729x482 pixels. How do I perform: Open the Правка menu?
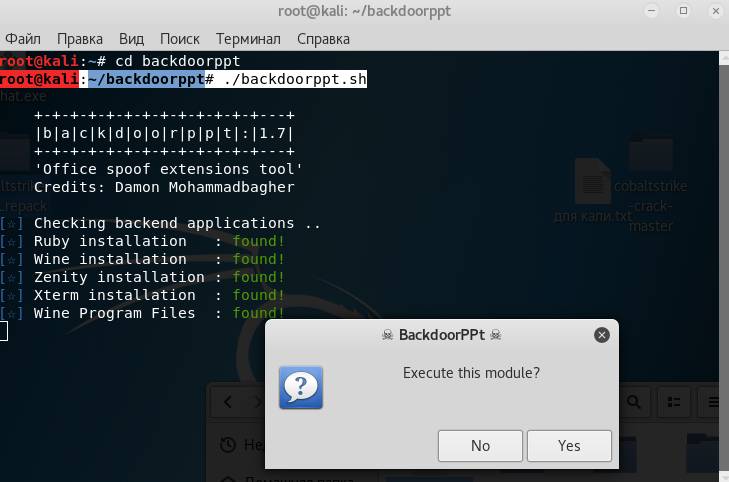click(80, 39)
